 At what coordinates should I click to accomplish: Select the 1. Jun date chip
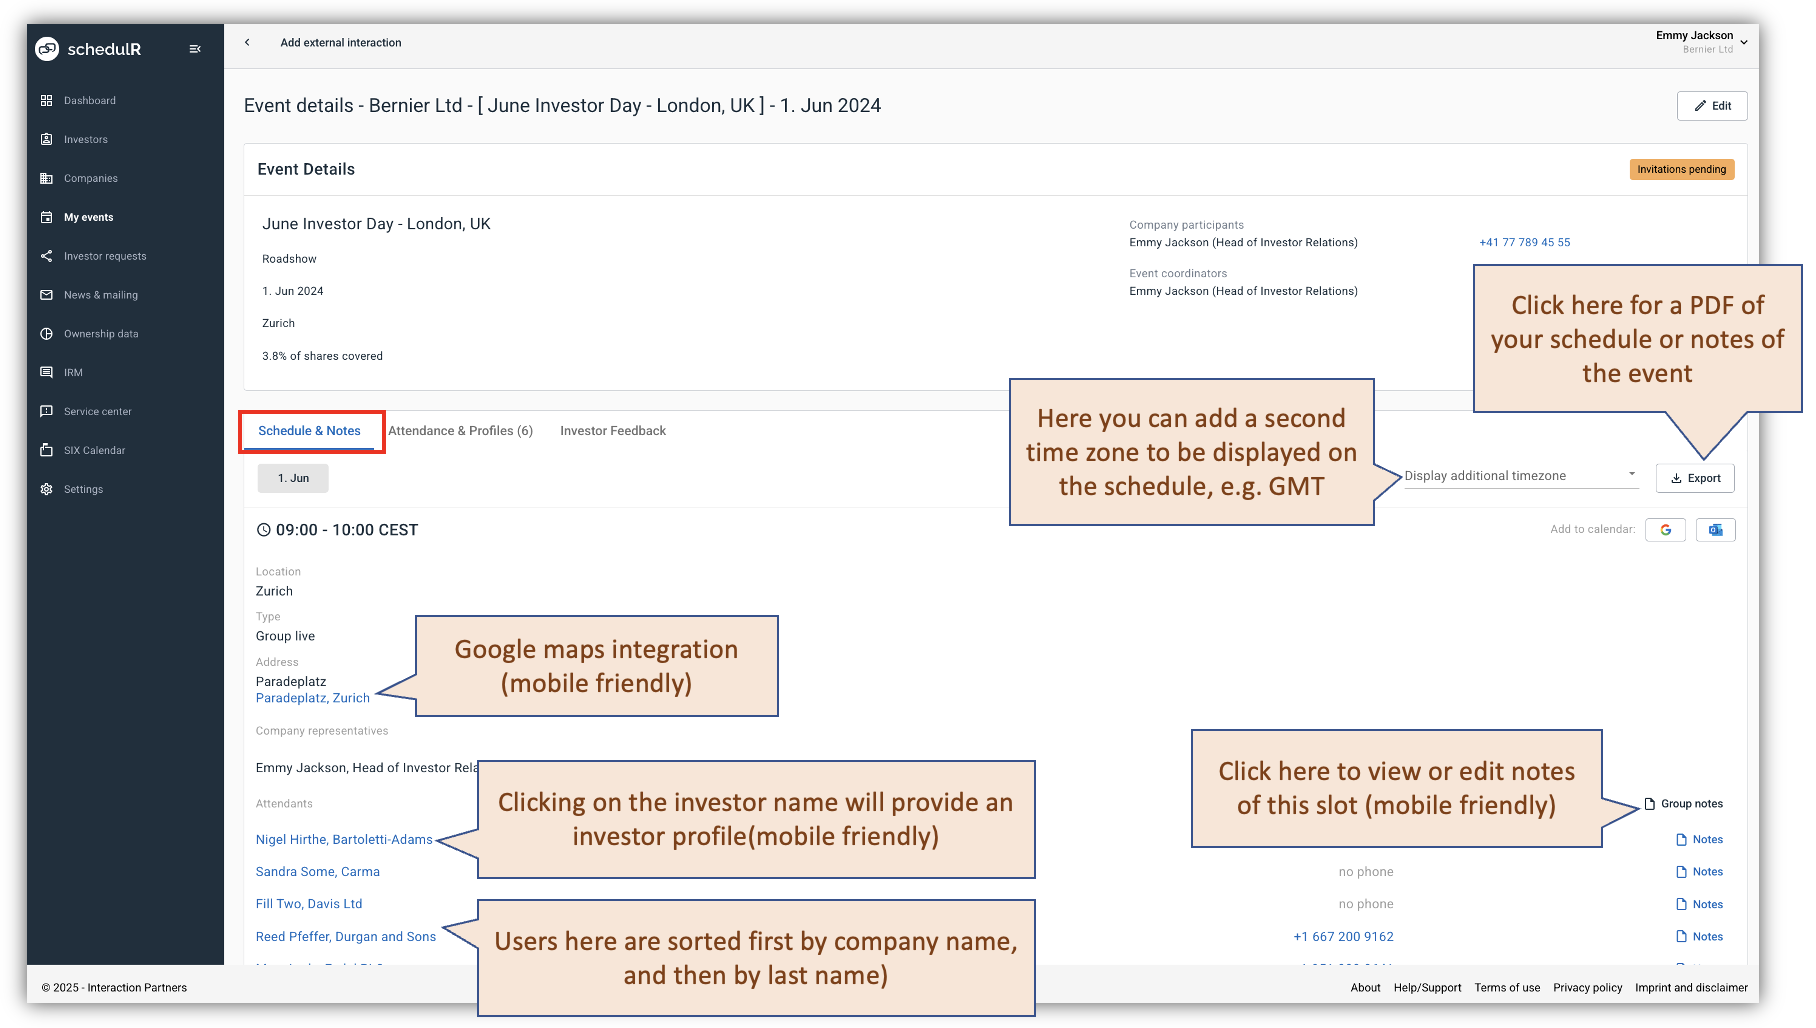pos(293,479)
